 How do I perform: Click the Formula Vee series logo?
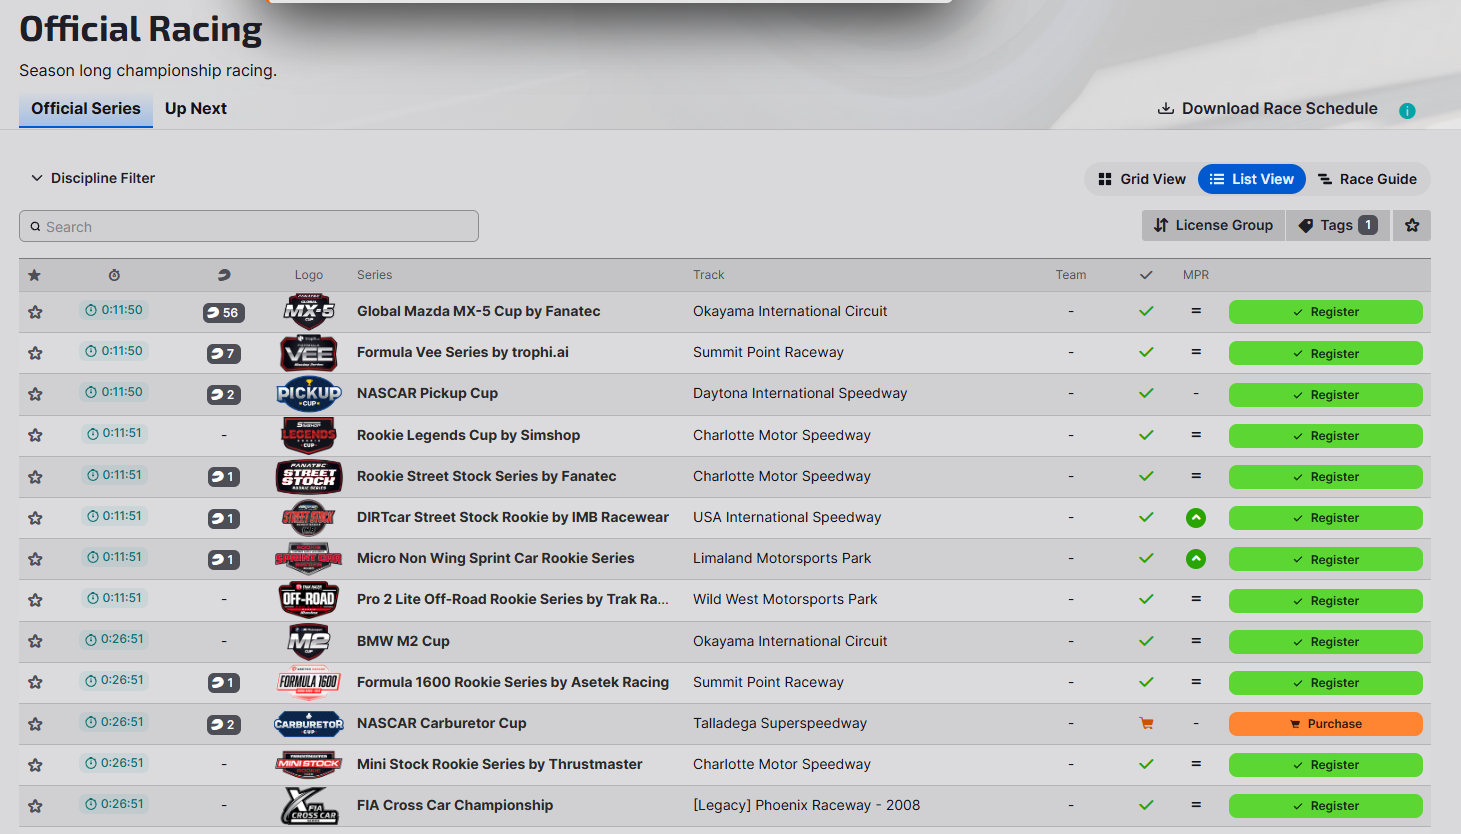point(309,353)
